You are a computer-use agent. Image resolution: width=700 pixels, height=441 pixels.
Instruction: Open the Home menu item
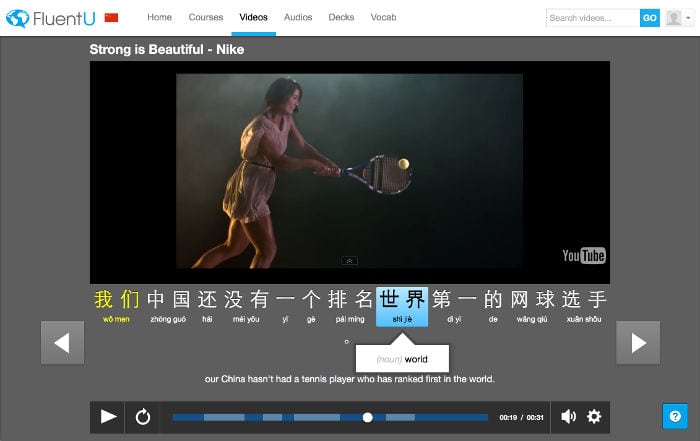pos(159,17)
